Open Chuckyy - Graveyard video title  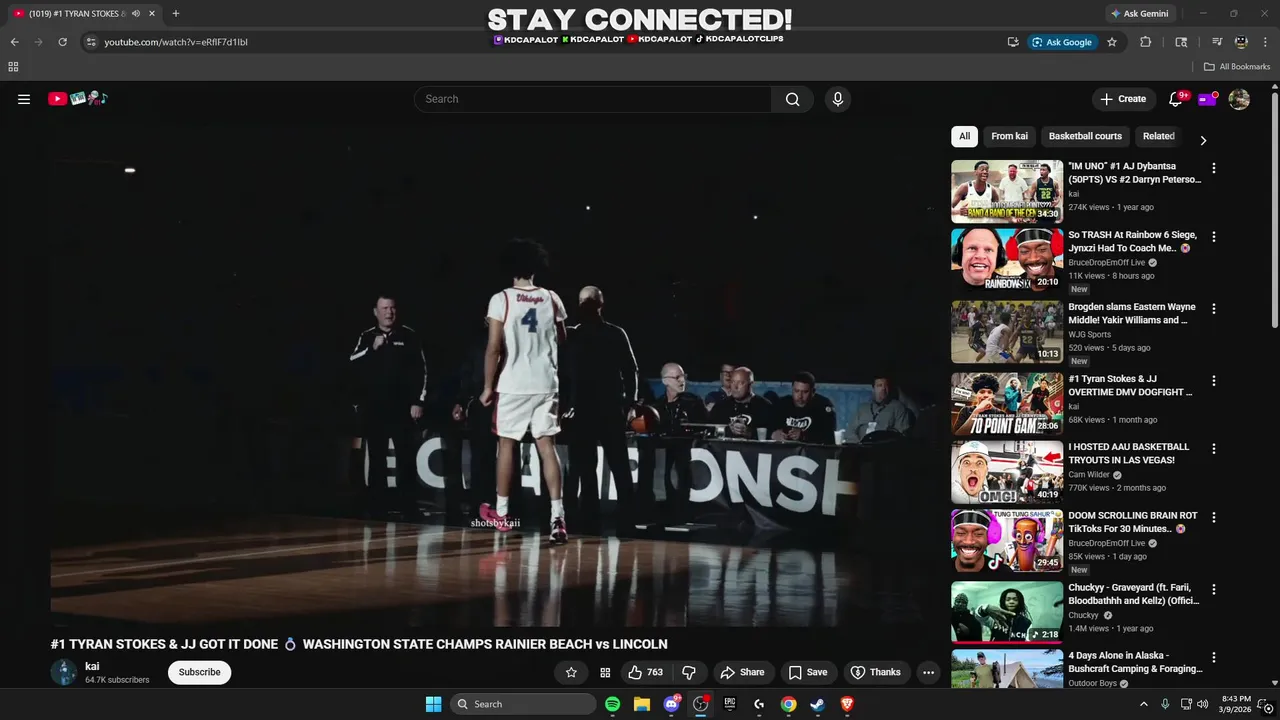point(1134,594)
